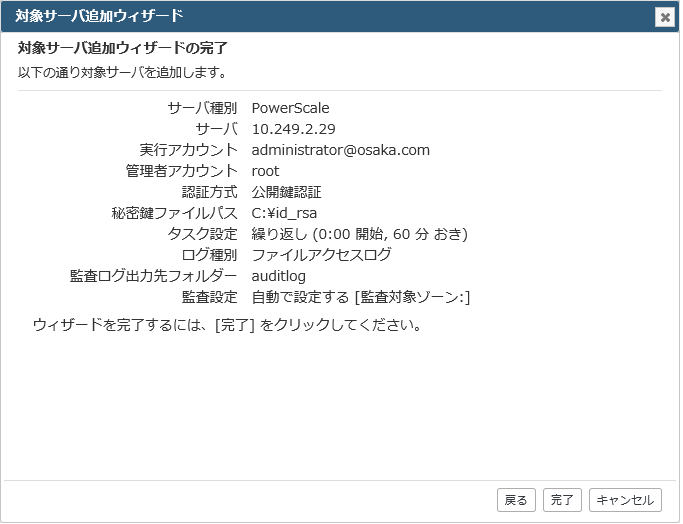Image resolution: width=683 pixels, height=524 pixels.
Task: Click administrator@osaka.com account value
Action: [x=341, y=150]
